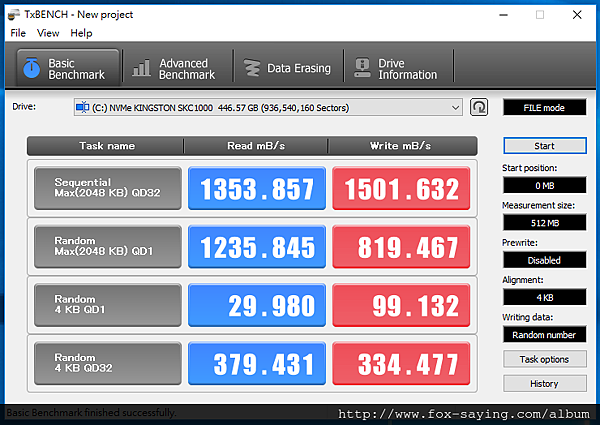This screenshot has height=425, width=600.
Task: Click the Random Max(2048 KB) QD1 task button
Action: pos(108,246)
